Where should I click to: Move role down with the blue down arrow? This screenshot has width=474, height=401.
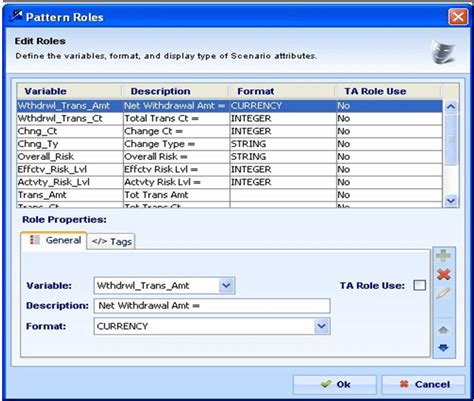tap(443, 348)
